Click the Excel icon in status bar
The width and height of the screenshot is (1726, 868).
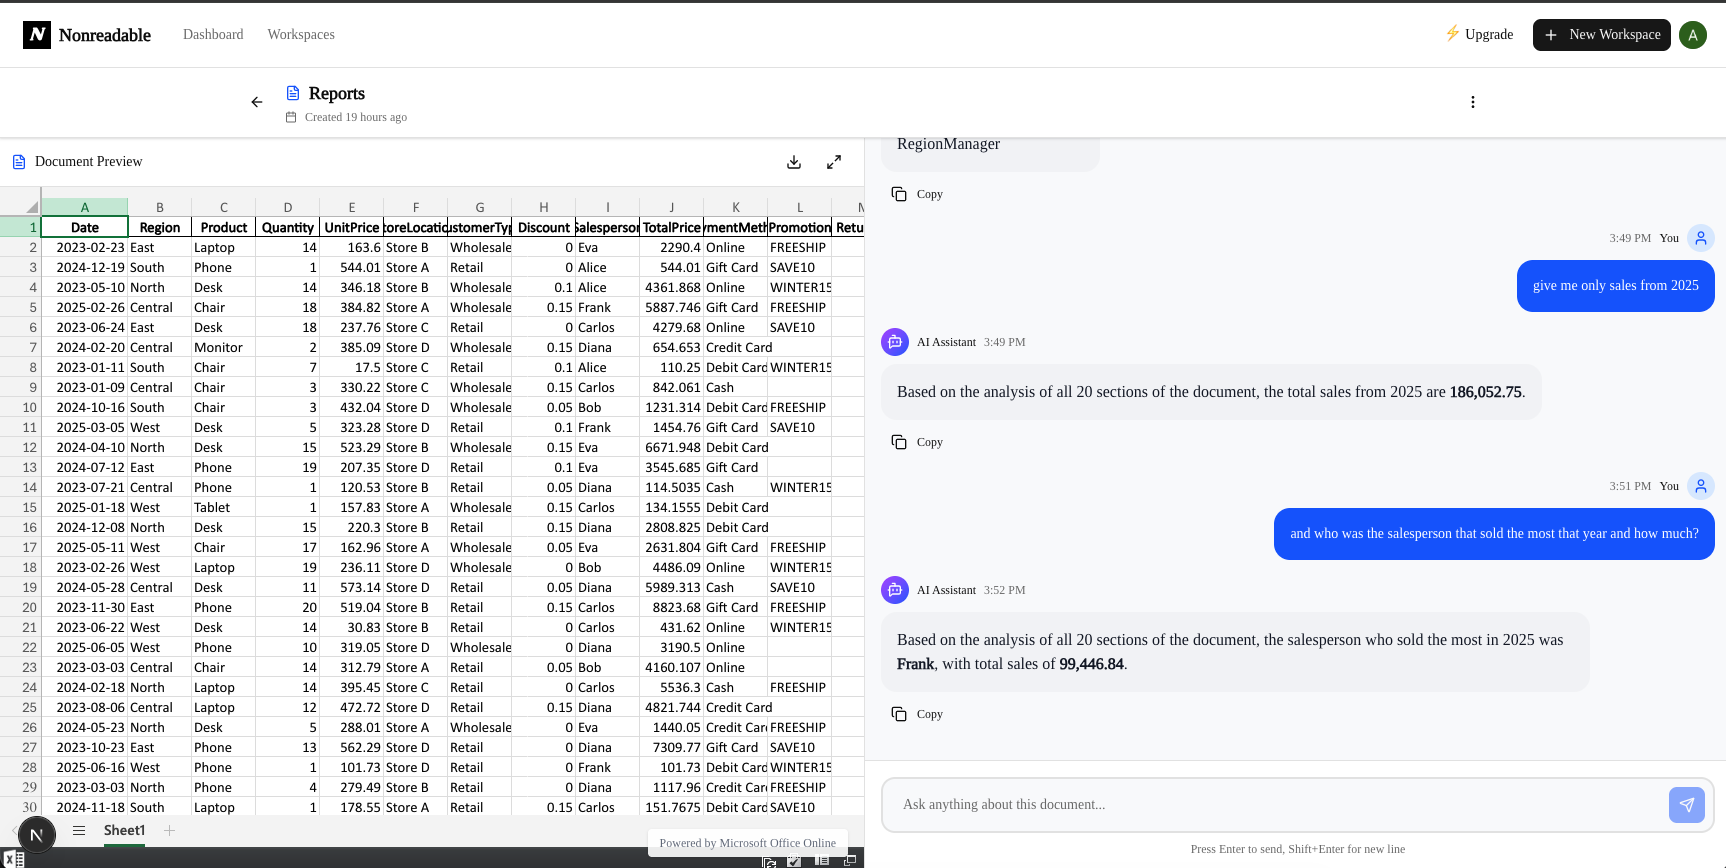13,859
